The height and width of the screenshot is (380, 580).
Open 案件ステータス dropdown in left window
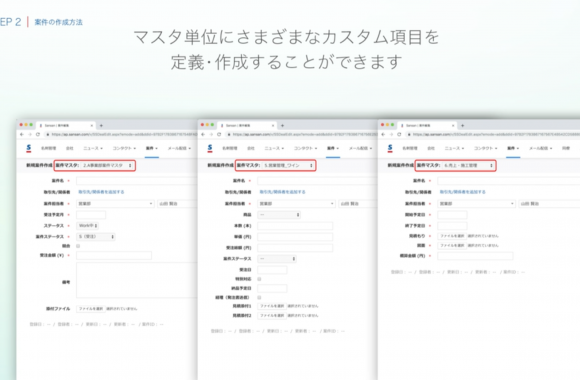coord(96,236)
